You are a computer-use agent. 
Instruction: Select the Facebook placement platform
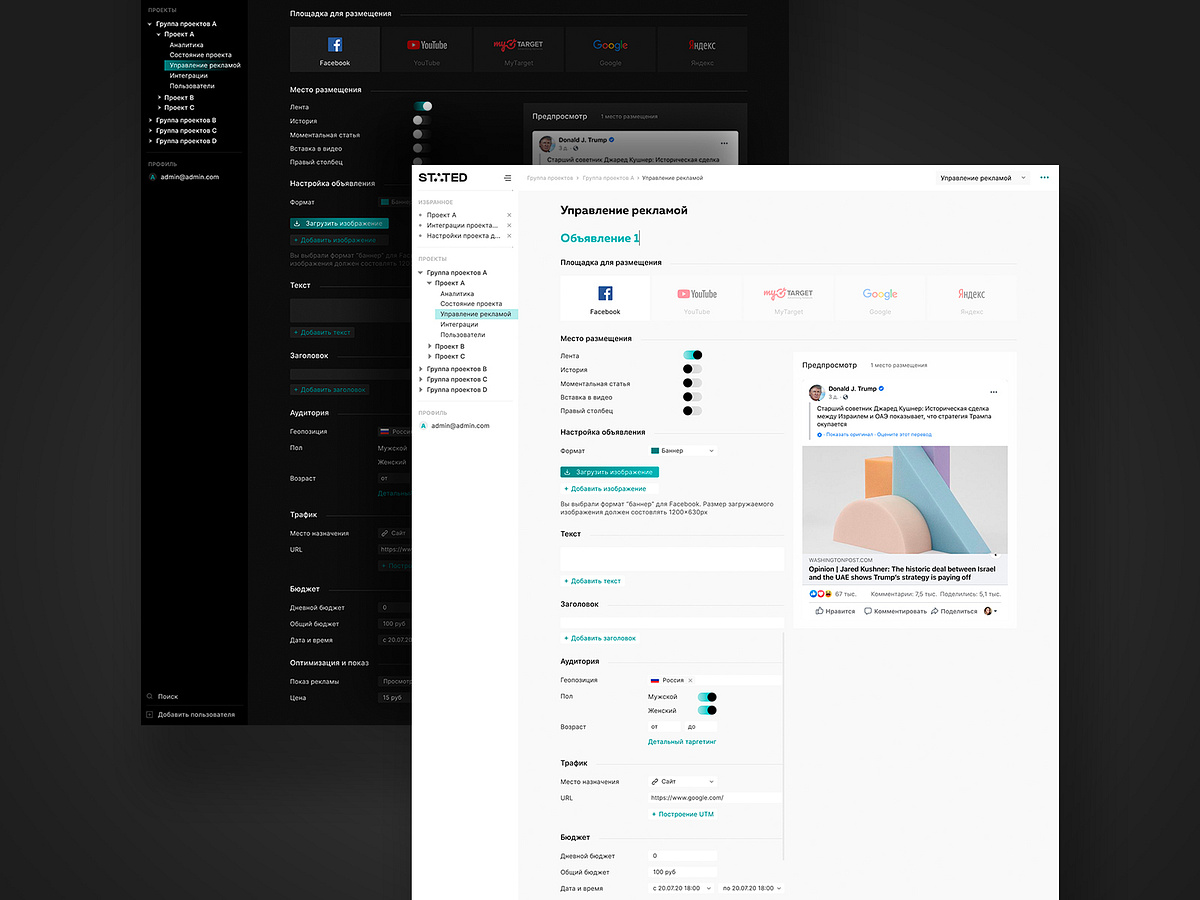click(604, 297)
